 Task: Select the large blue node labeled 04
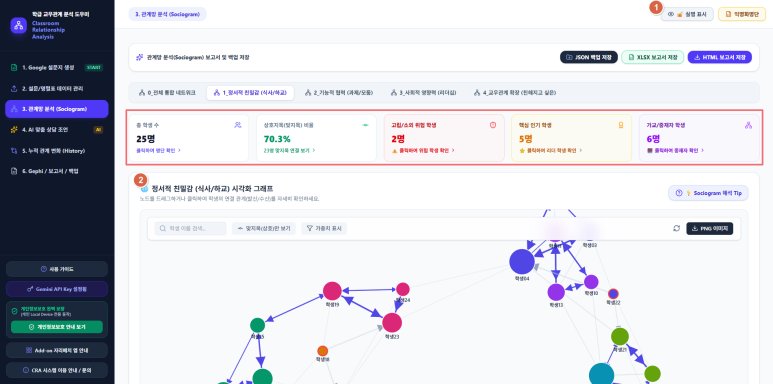tap(522, 262)
